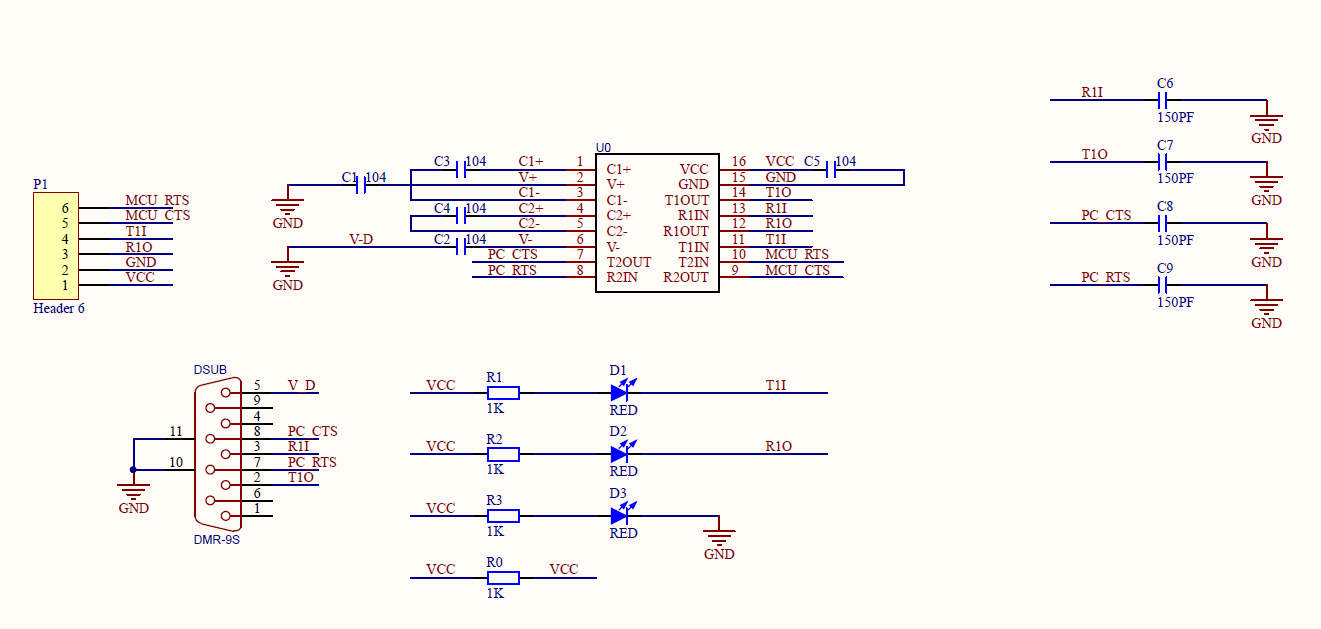Select "104" value beside C3

coord(476,161)
